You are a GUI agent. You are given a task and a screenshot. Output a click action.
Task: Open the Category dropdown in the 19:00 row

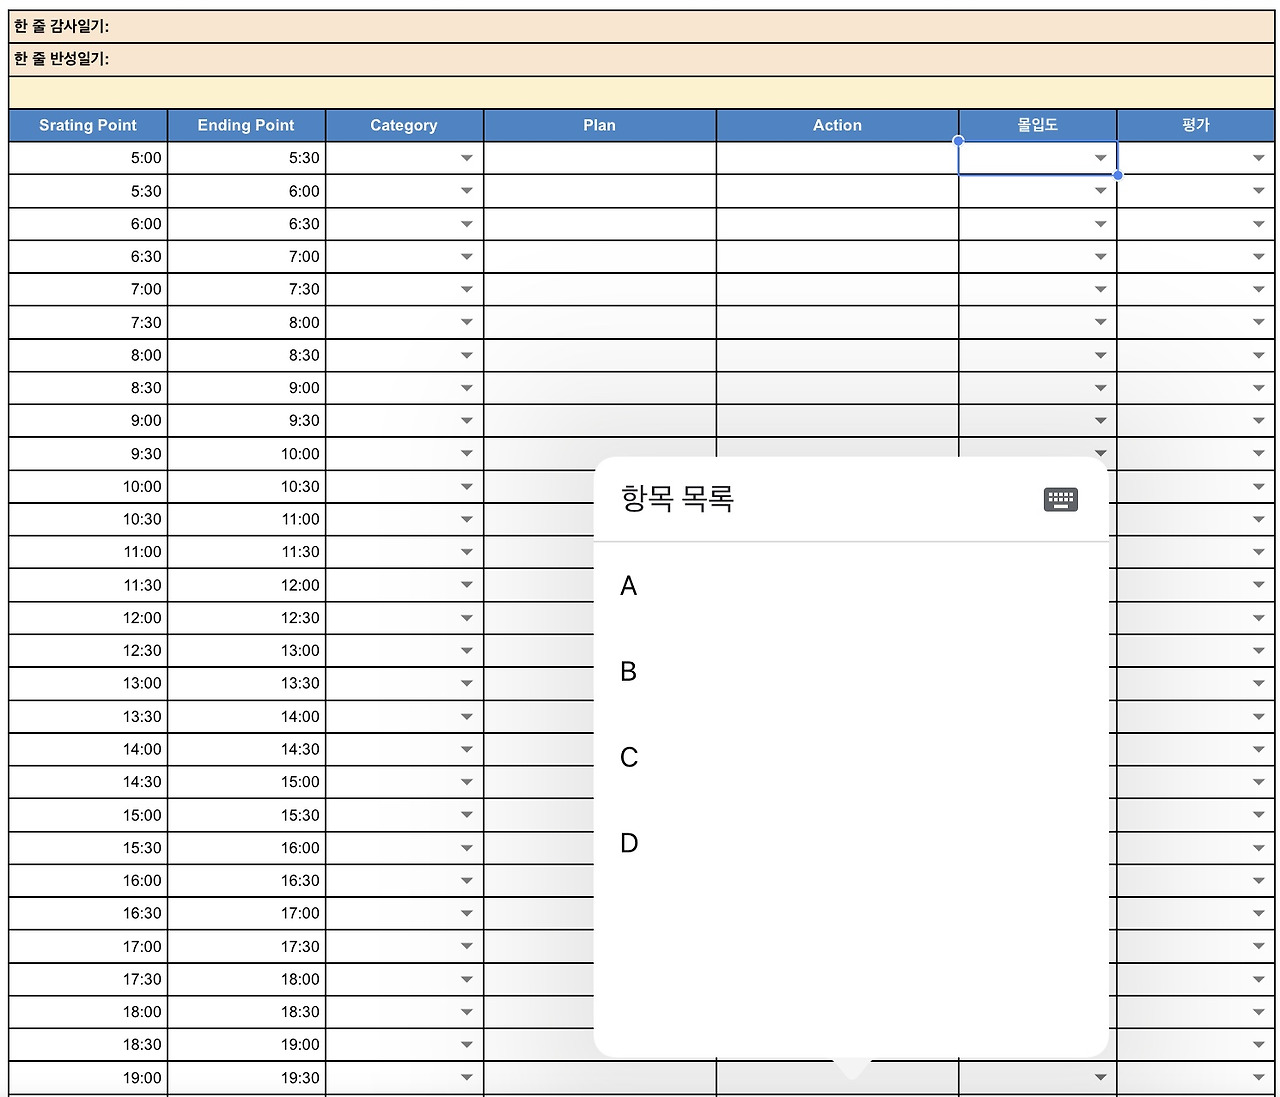[466, 1078]
